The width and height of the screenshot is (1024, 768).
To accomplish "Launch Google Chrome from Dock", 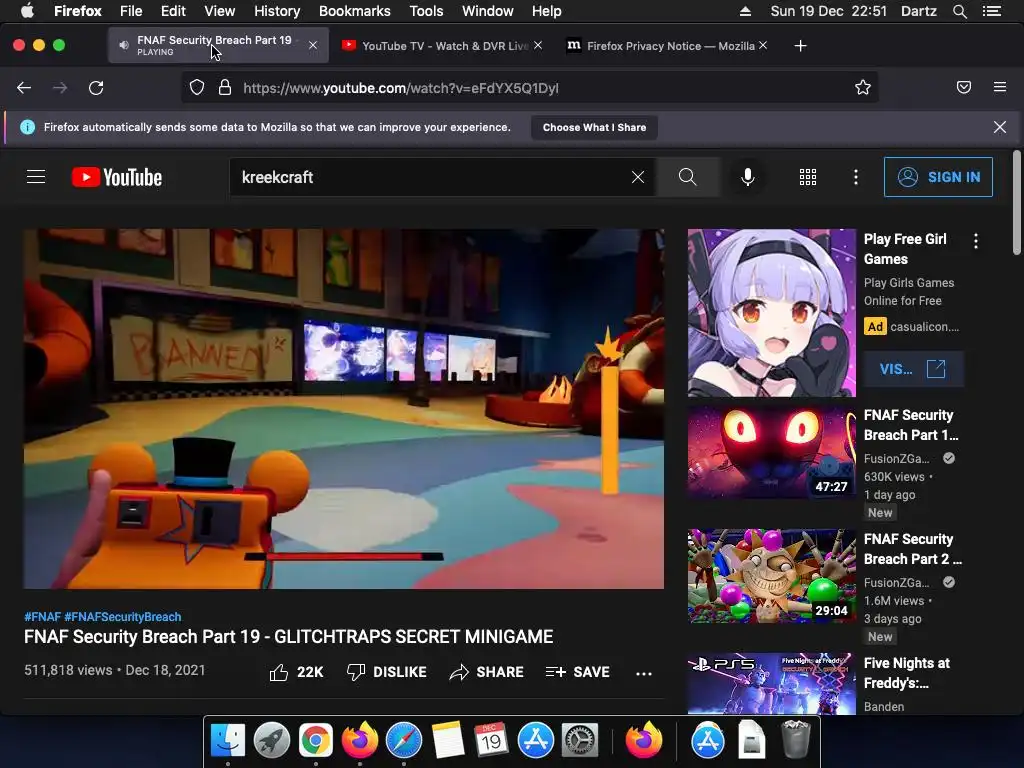I will (x=316, y=740).
